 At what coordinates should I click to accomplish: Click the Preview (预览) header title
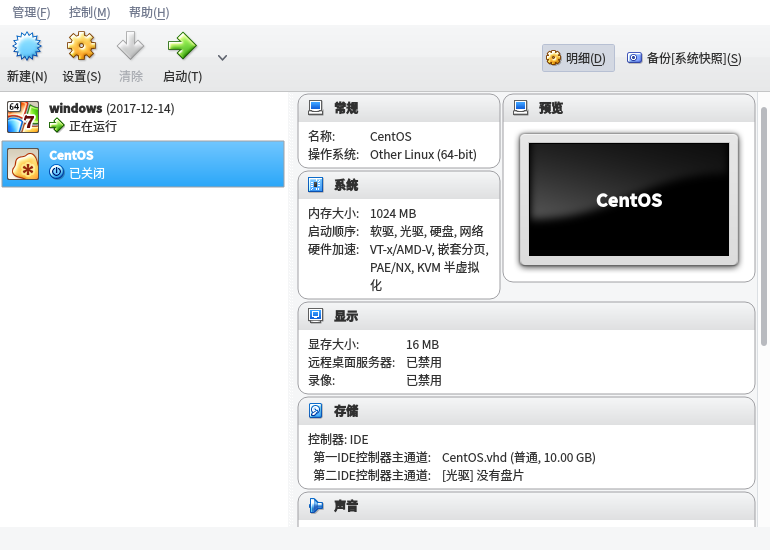click(550, 108)
